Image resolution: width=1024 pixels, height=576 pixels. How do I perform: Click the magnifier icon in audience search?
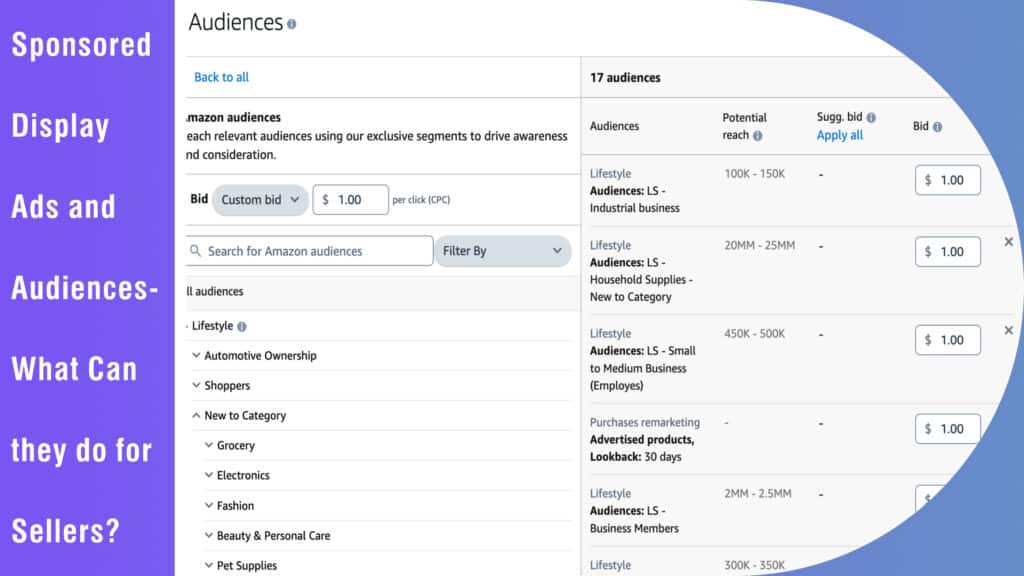point(195,251)
